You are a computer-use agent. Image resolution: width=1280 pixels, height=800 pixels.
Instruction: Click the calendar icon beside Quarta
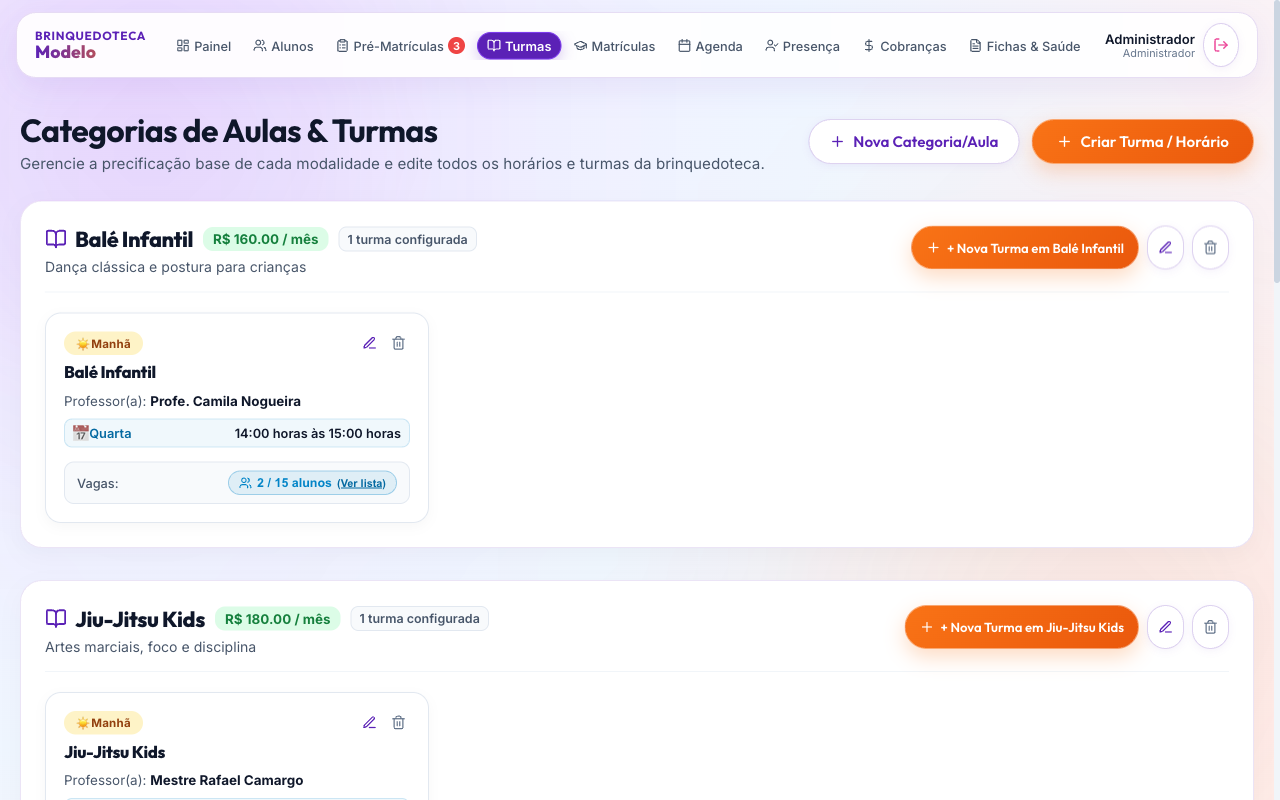pos(80,433)
